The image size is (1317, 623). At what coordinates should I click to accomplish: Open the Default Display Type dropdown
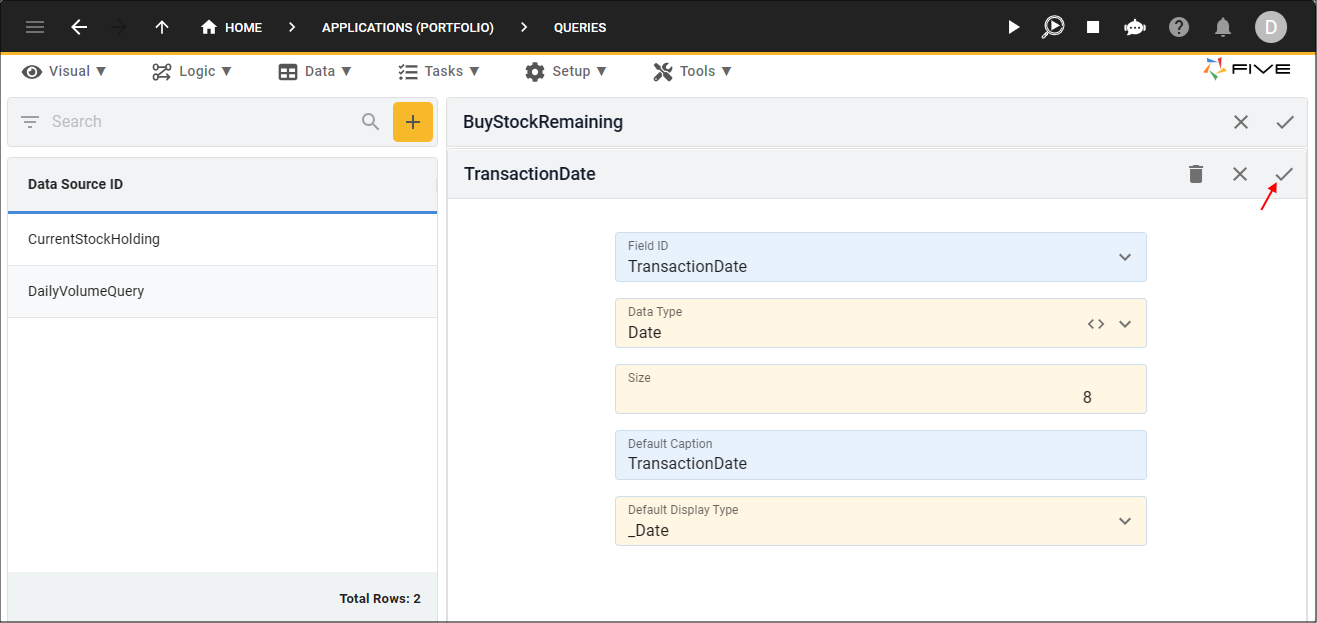1125,521
